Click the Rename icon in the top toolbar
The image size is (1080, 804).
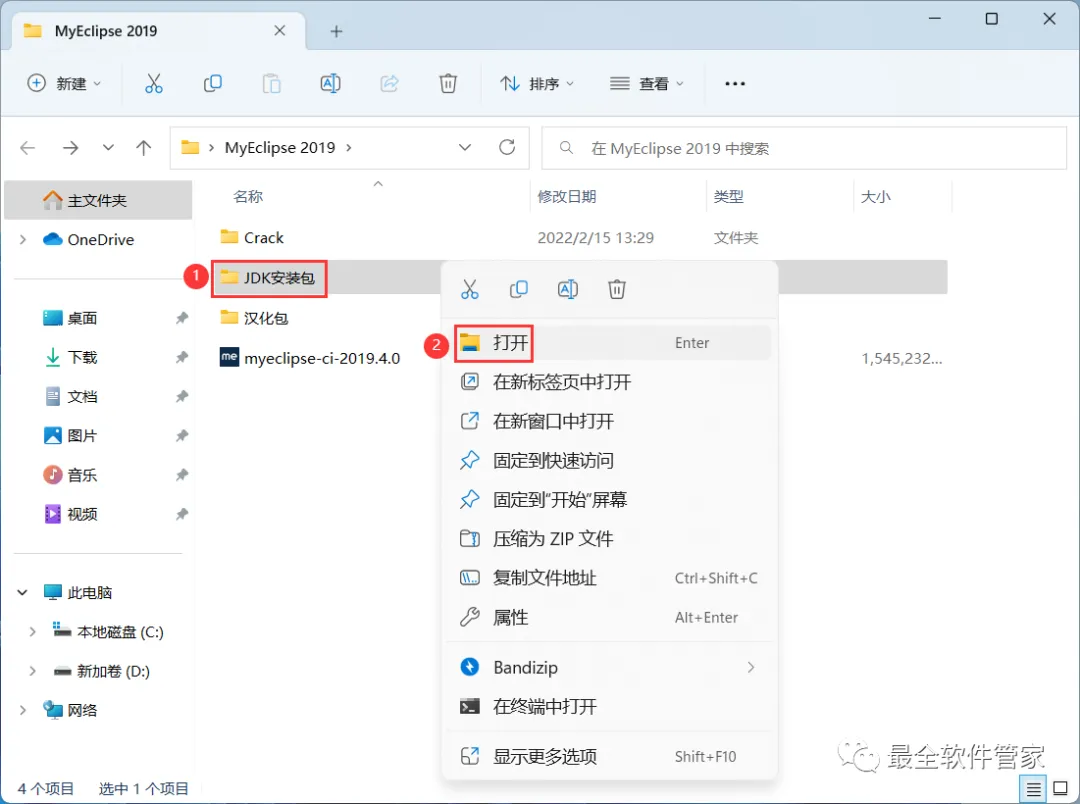(331, 84)
